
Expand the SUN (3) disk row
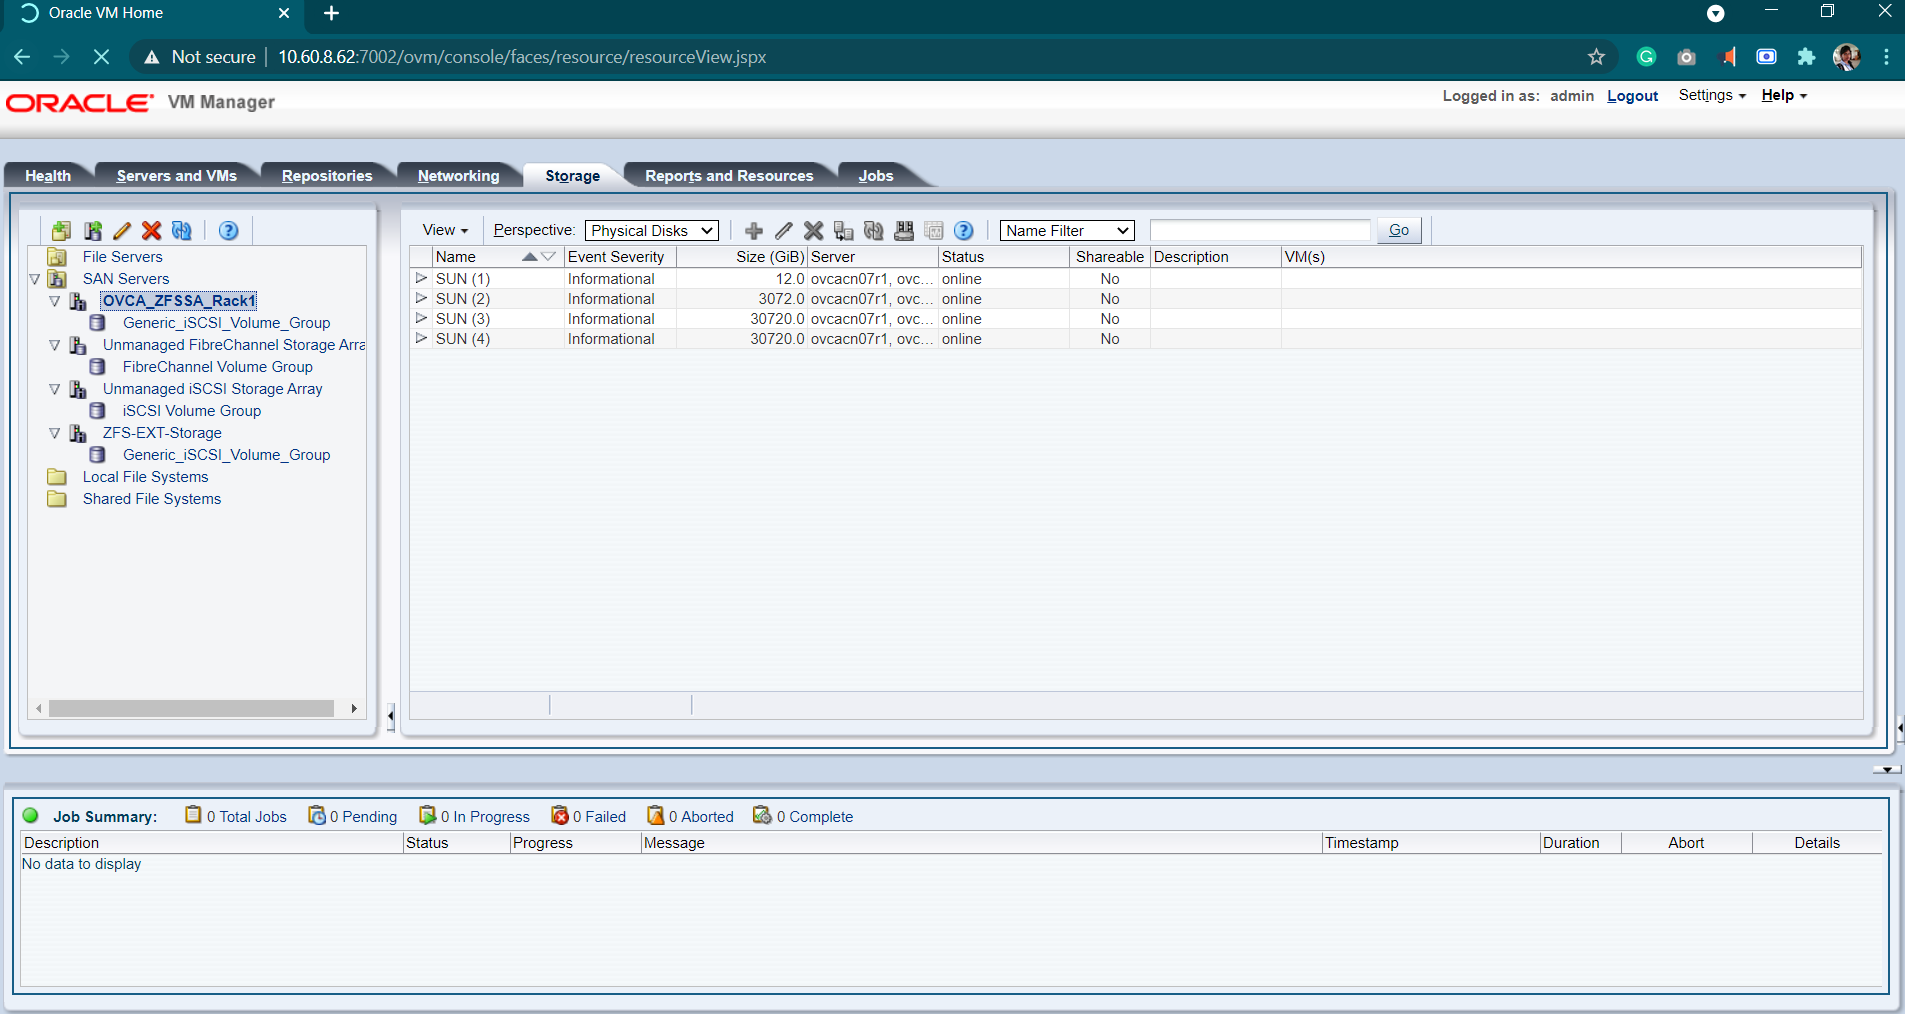tap(421, 318)
